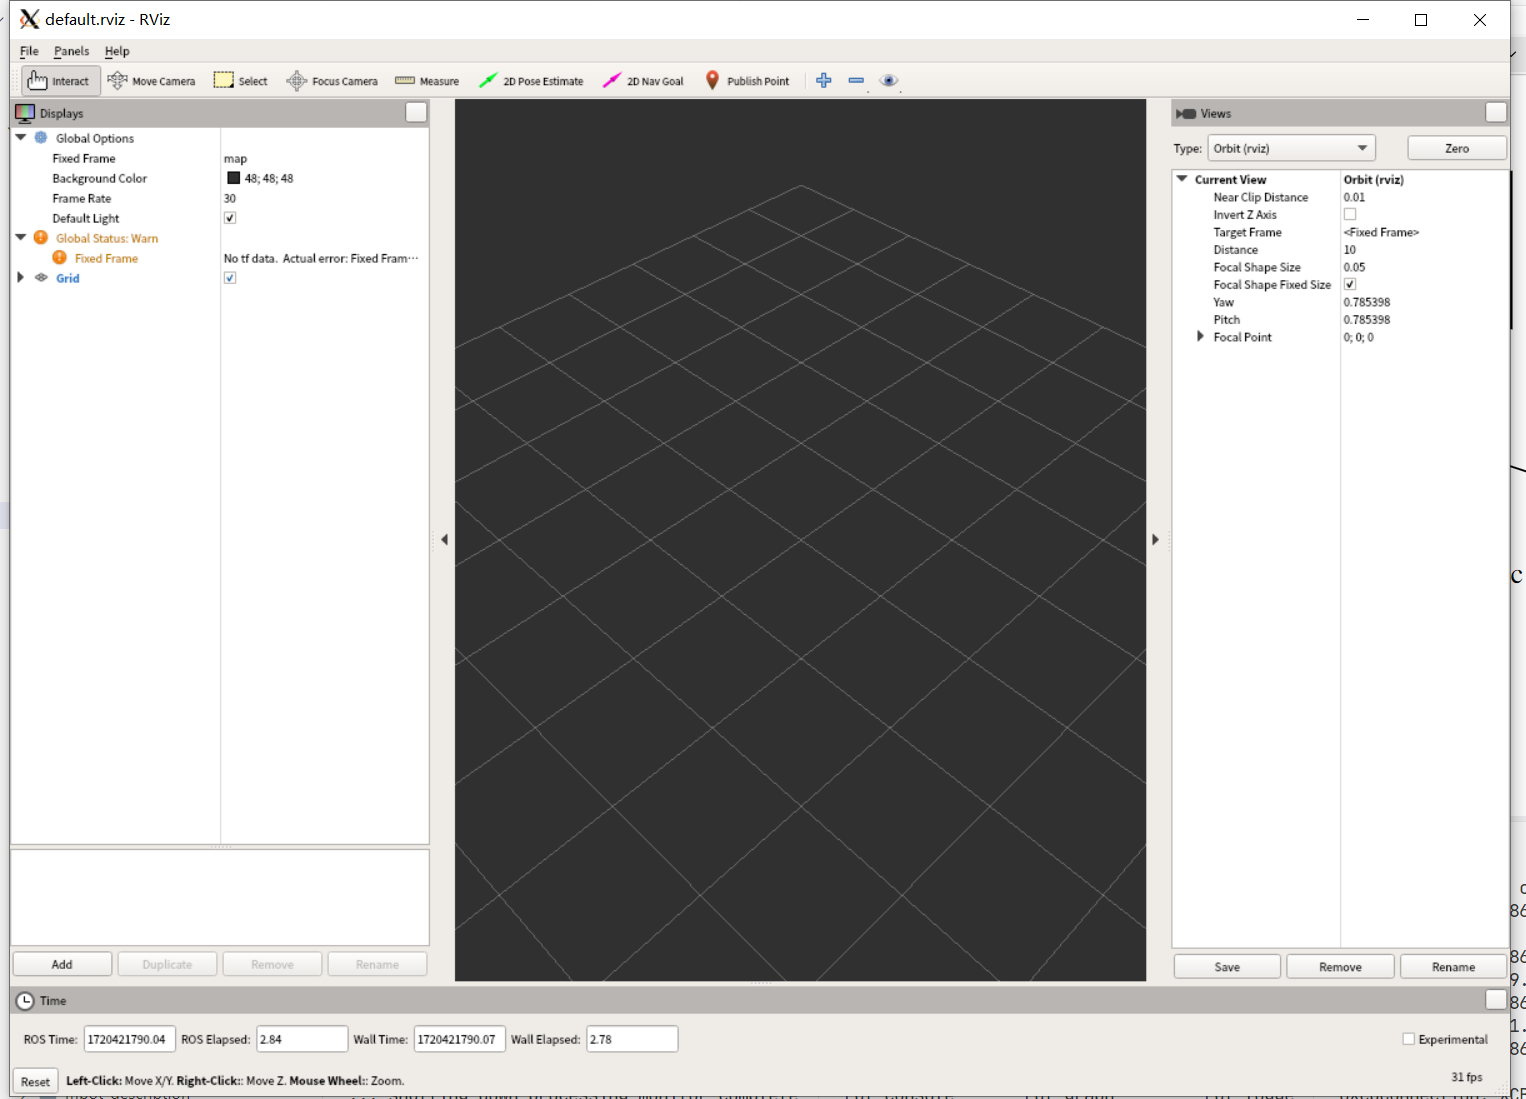The height and width of the screenshot is (1099, 1526).
Task: Click the Grid display icon
Action: (41, 278)
